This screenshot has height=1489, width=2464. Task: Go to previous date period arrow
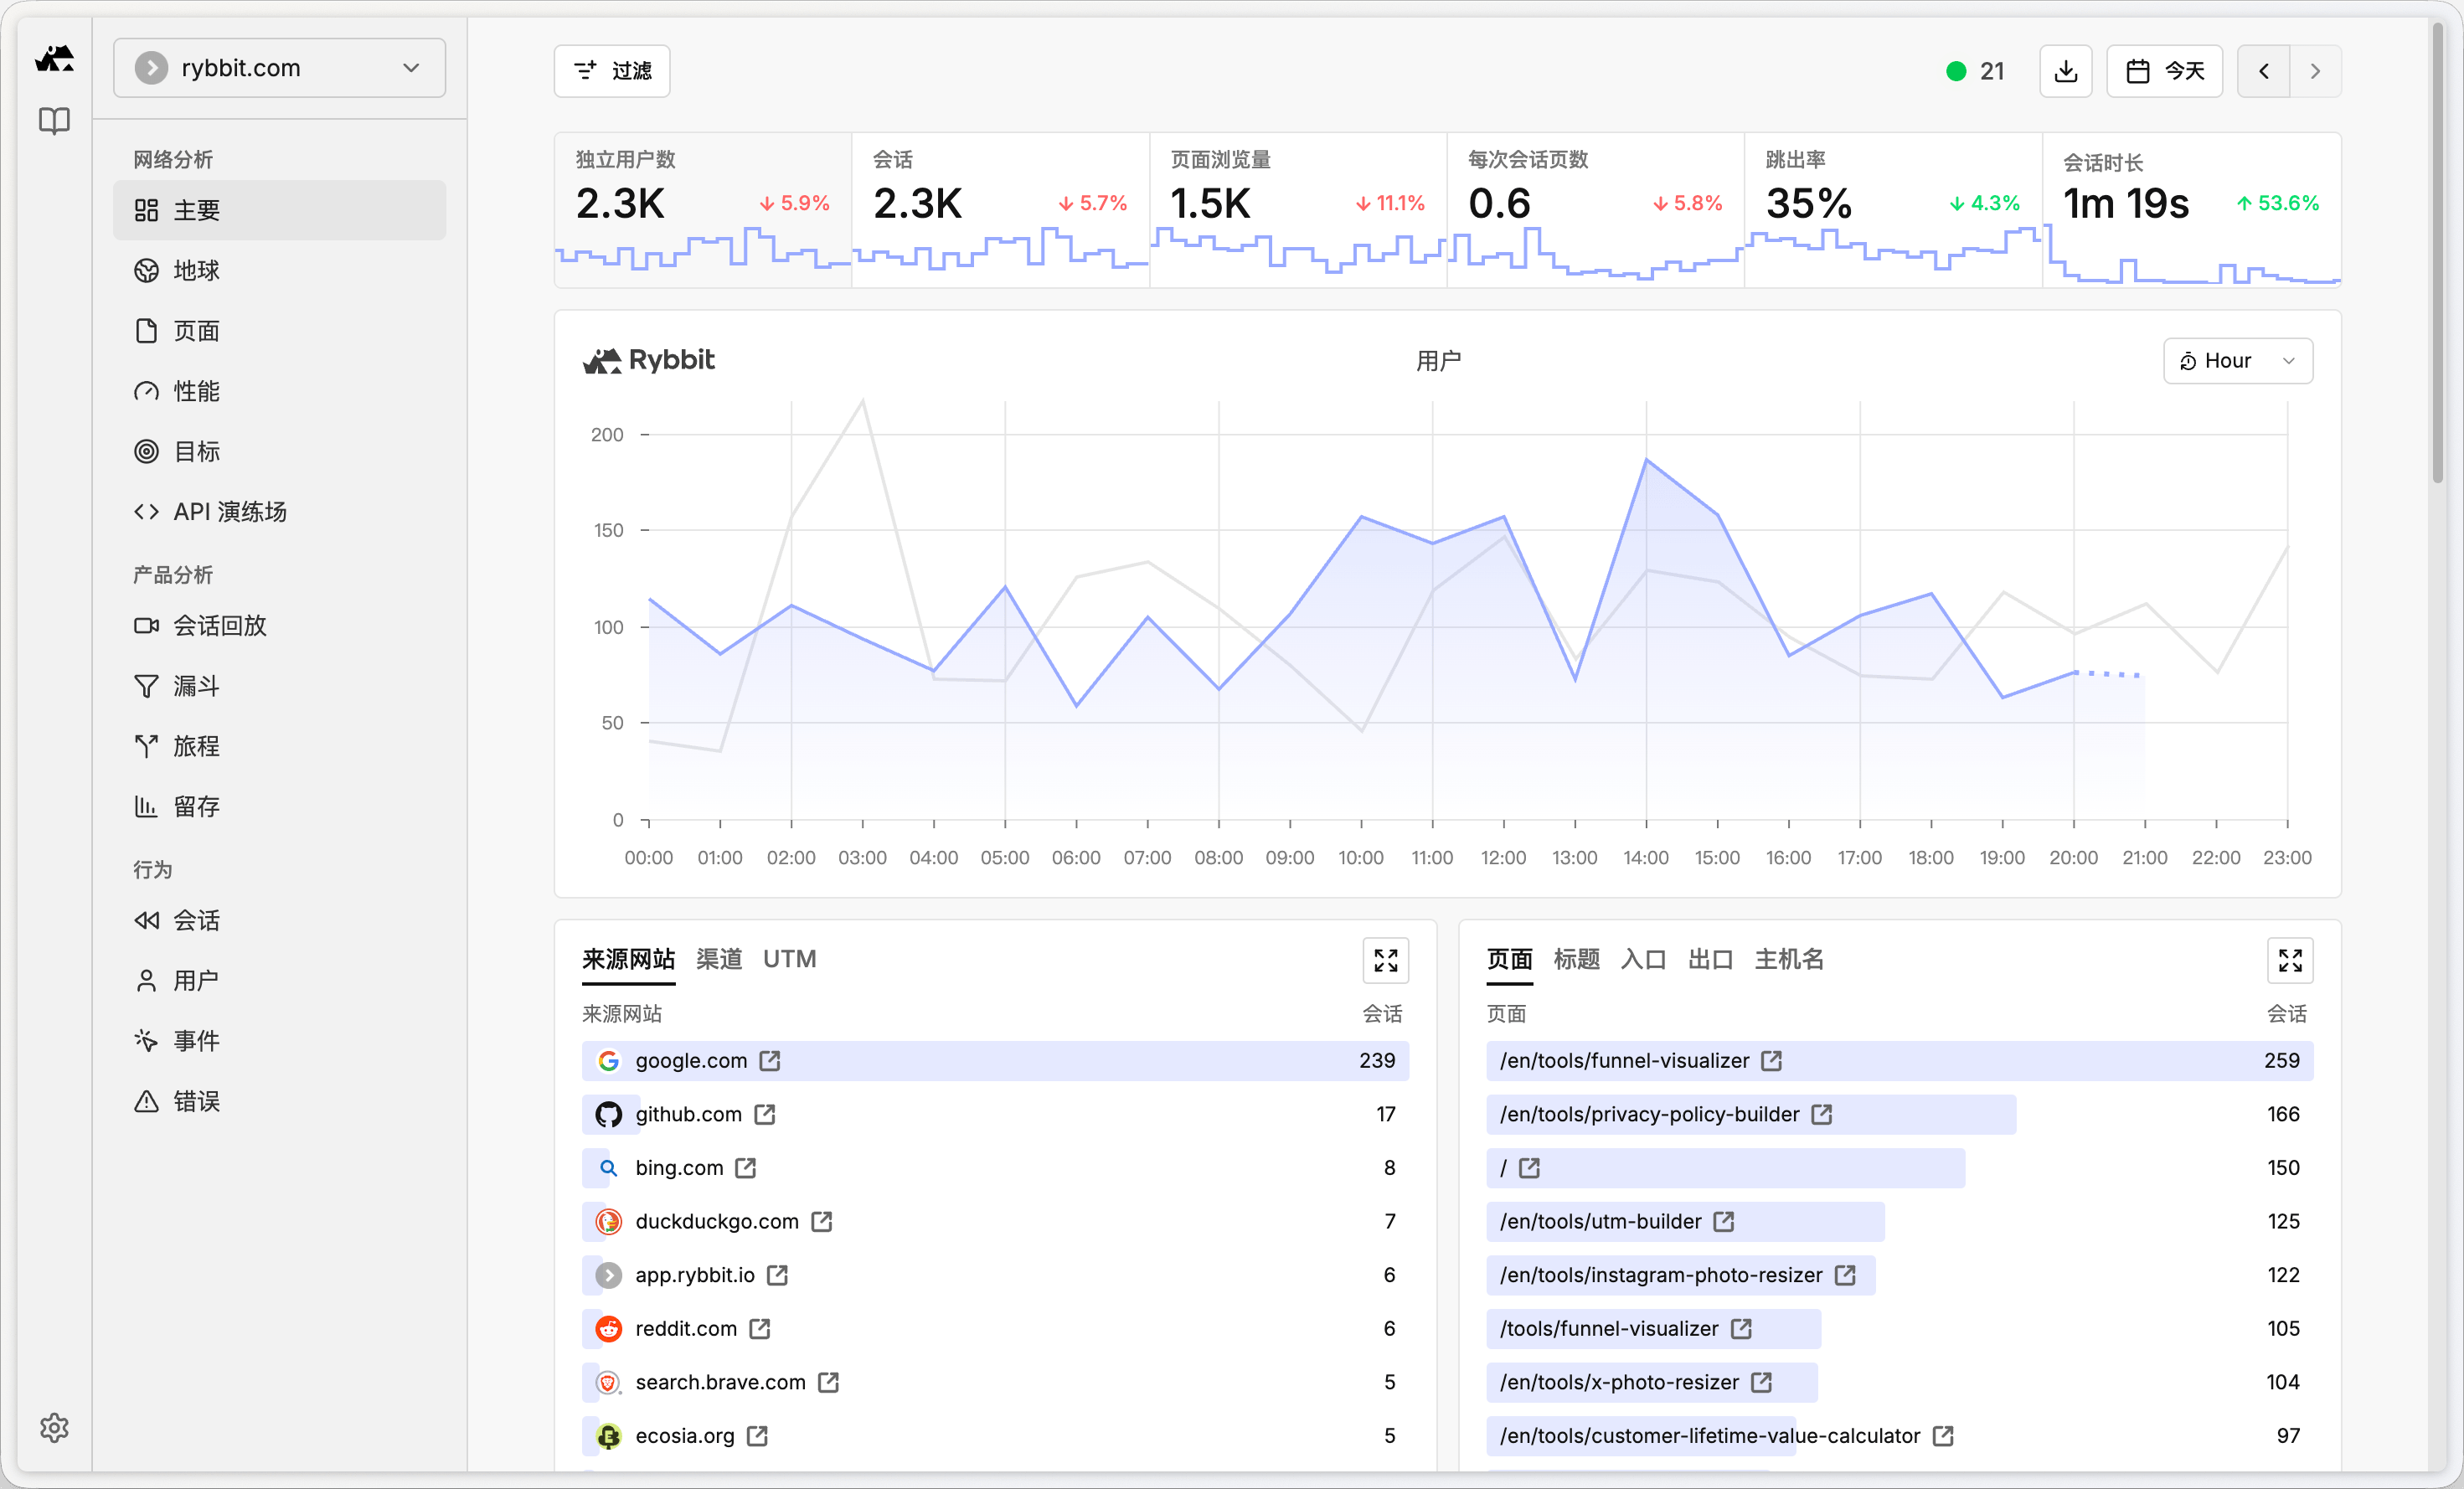[2263, 71]
